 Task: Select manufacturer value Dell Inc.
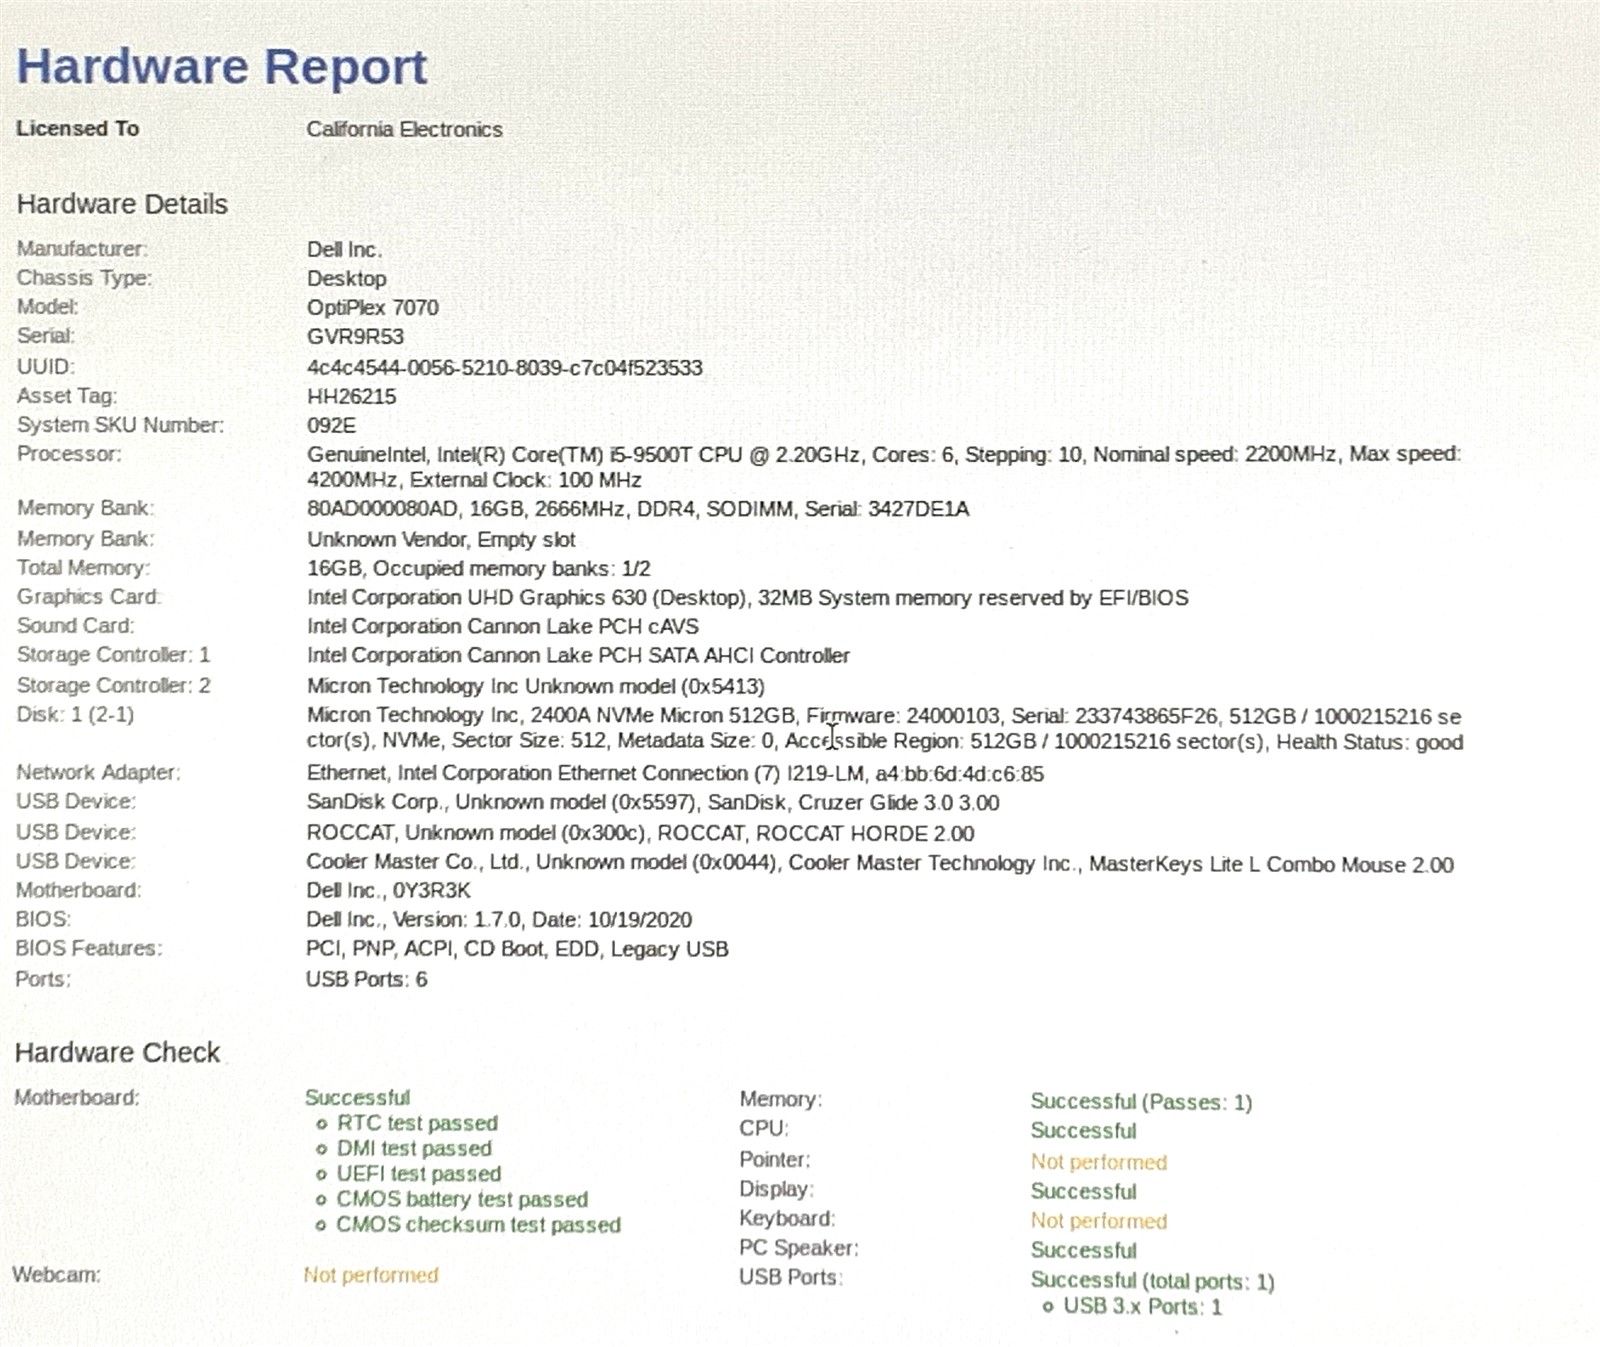[x=344, y=249]
